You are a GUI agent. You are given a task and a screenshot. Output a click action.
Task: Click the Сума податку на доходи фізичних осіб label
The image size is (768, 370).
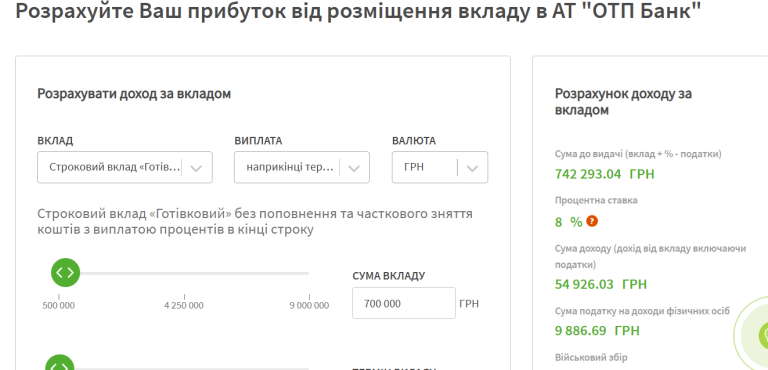point(642,311)
